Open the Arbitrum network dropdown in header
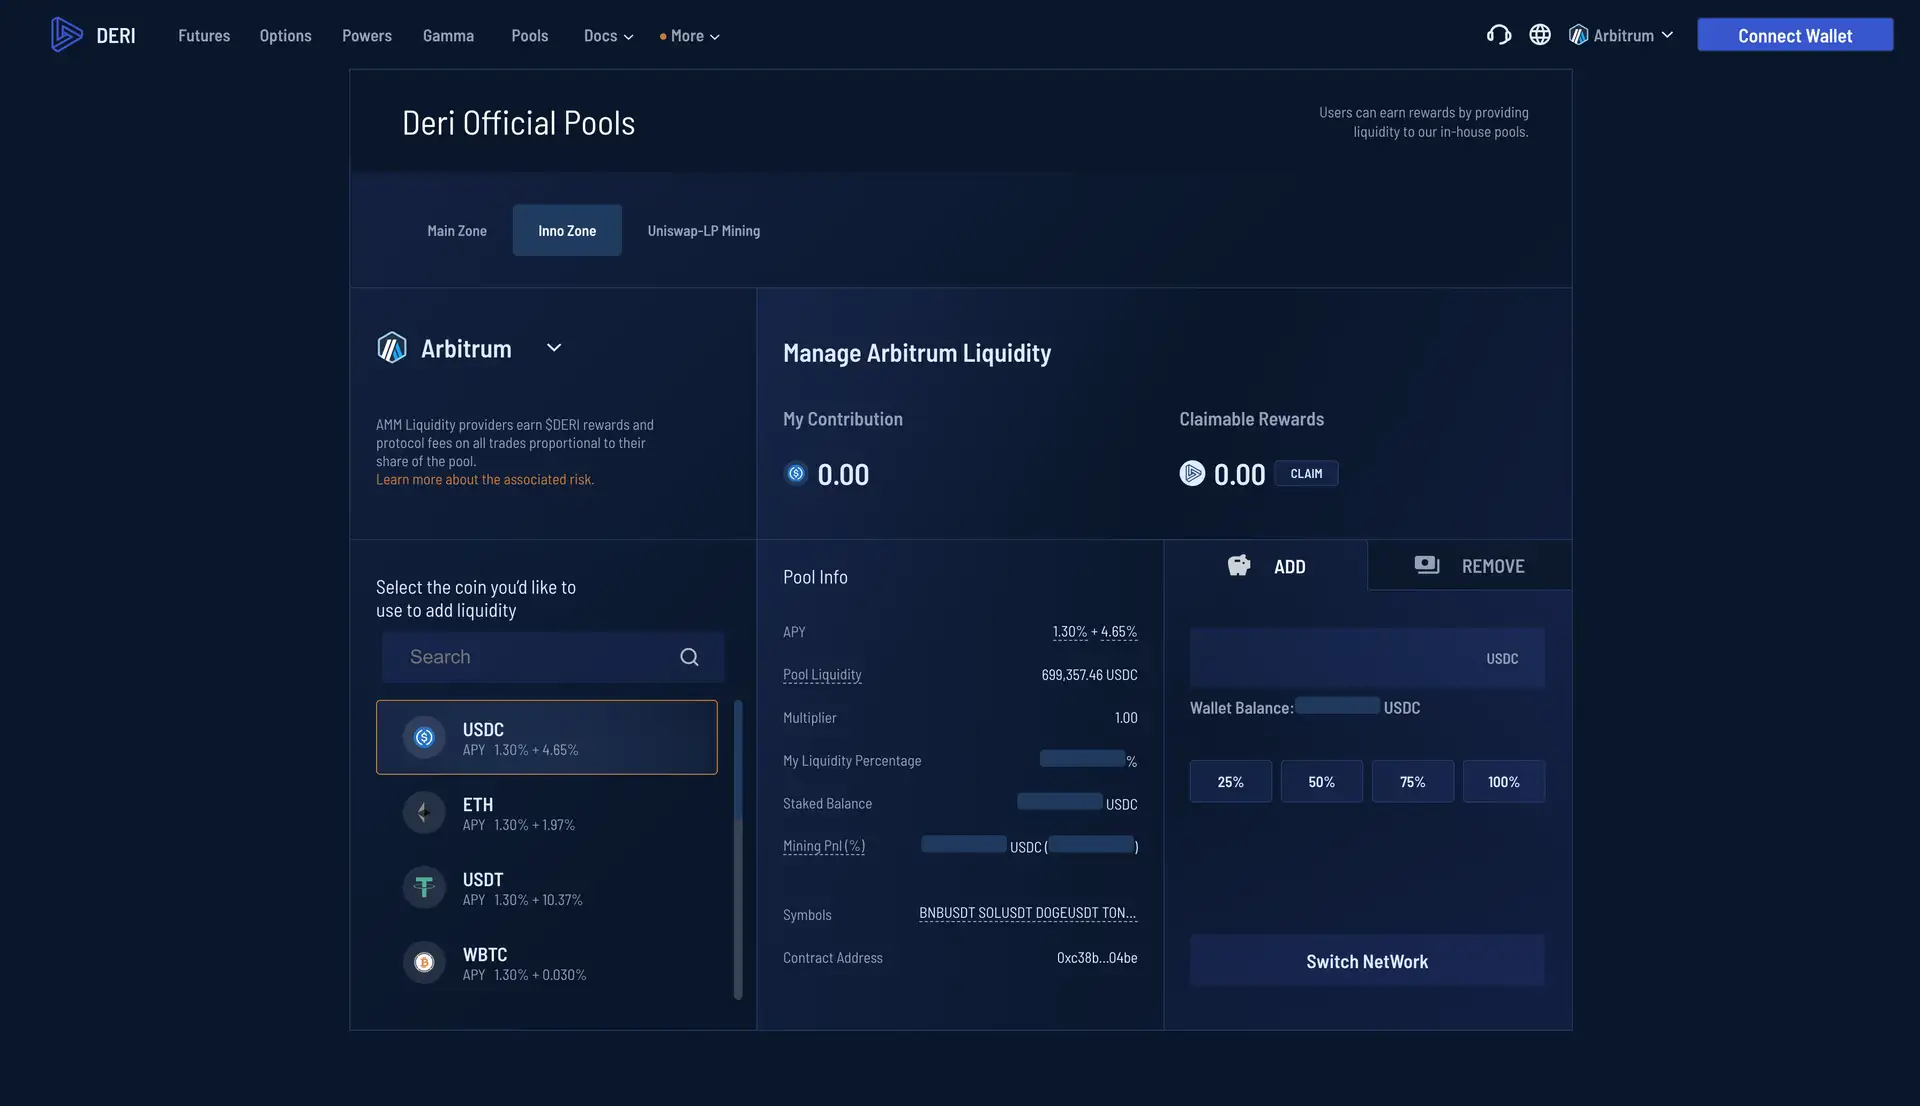The image size is (1920, 1106). (x=1621, y=36)
